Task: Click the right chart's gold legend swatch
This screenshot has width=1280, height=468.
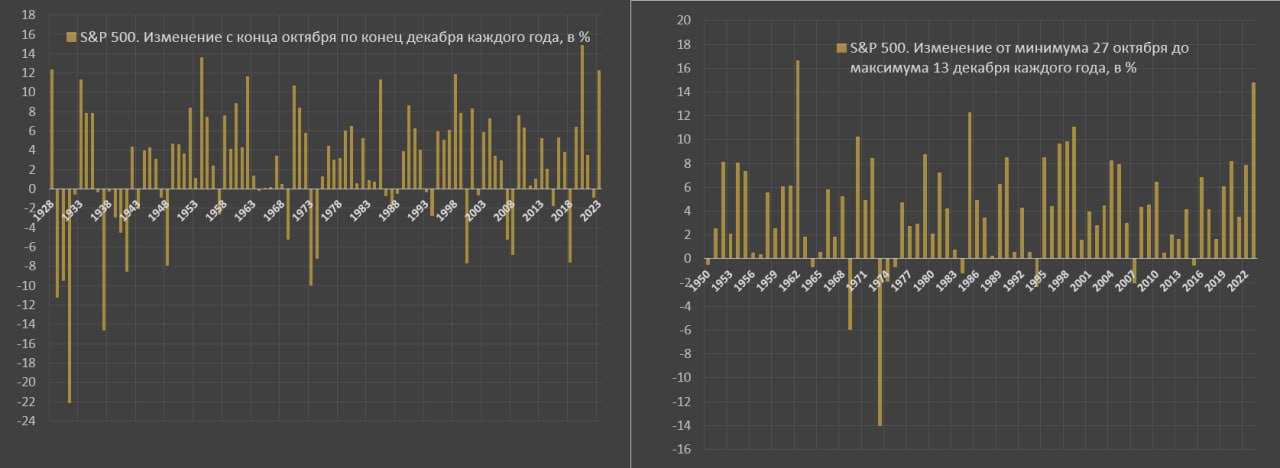Action: pos(841,48)
